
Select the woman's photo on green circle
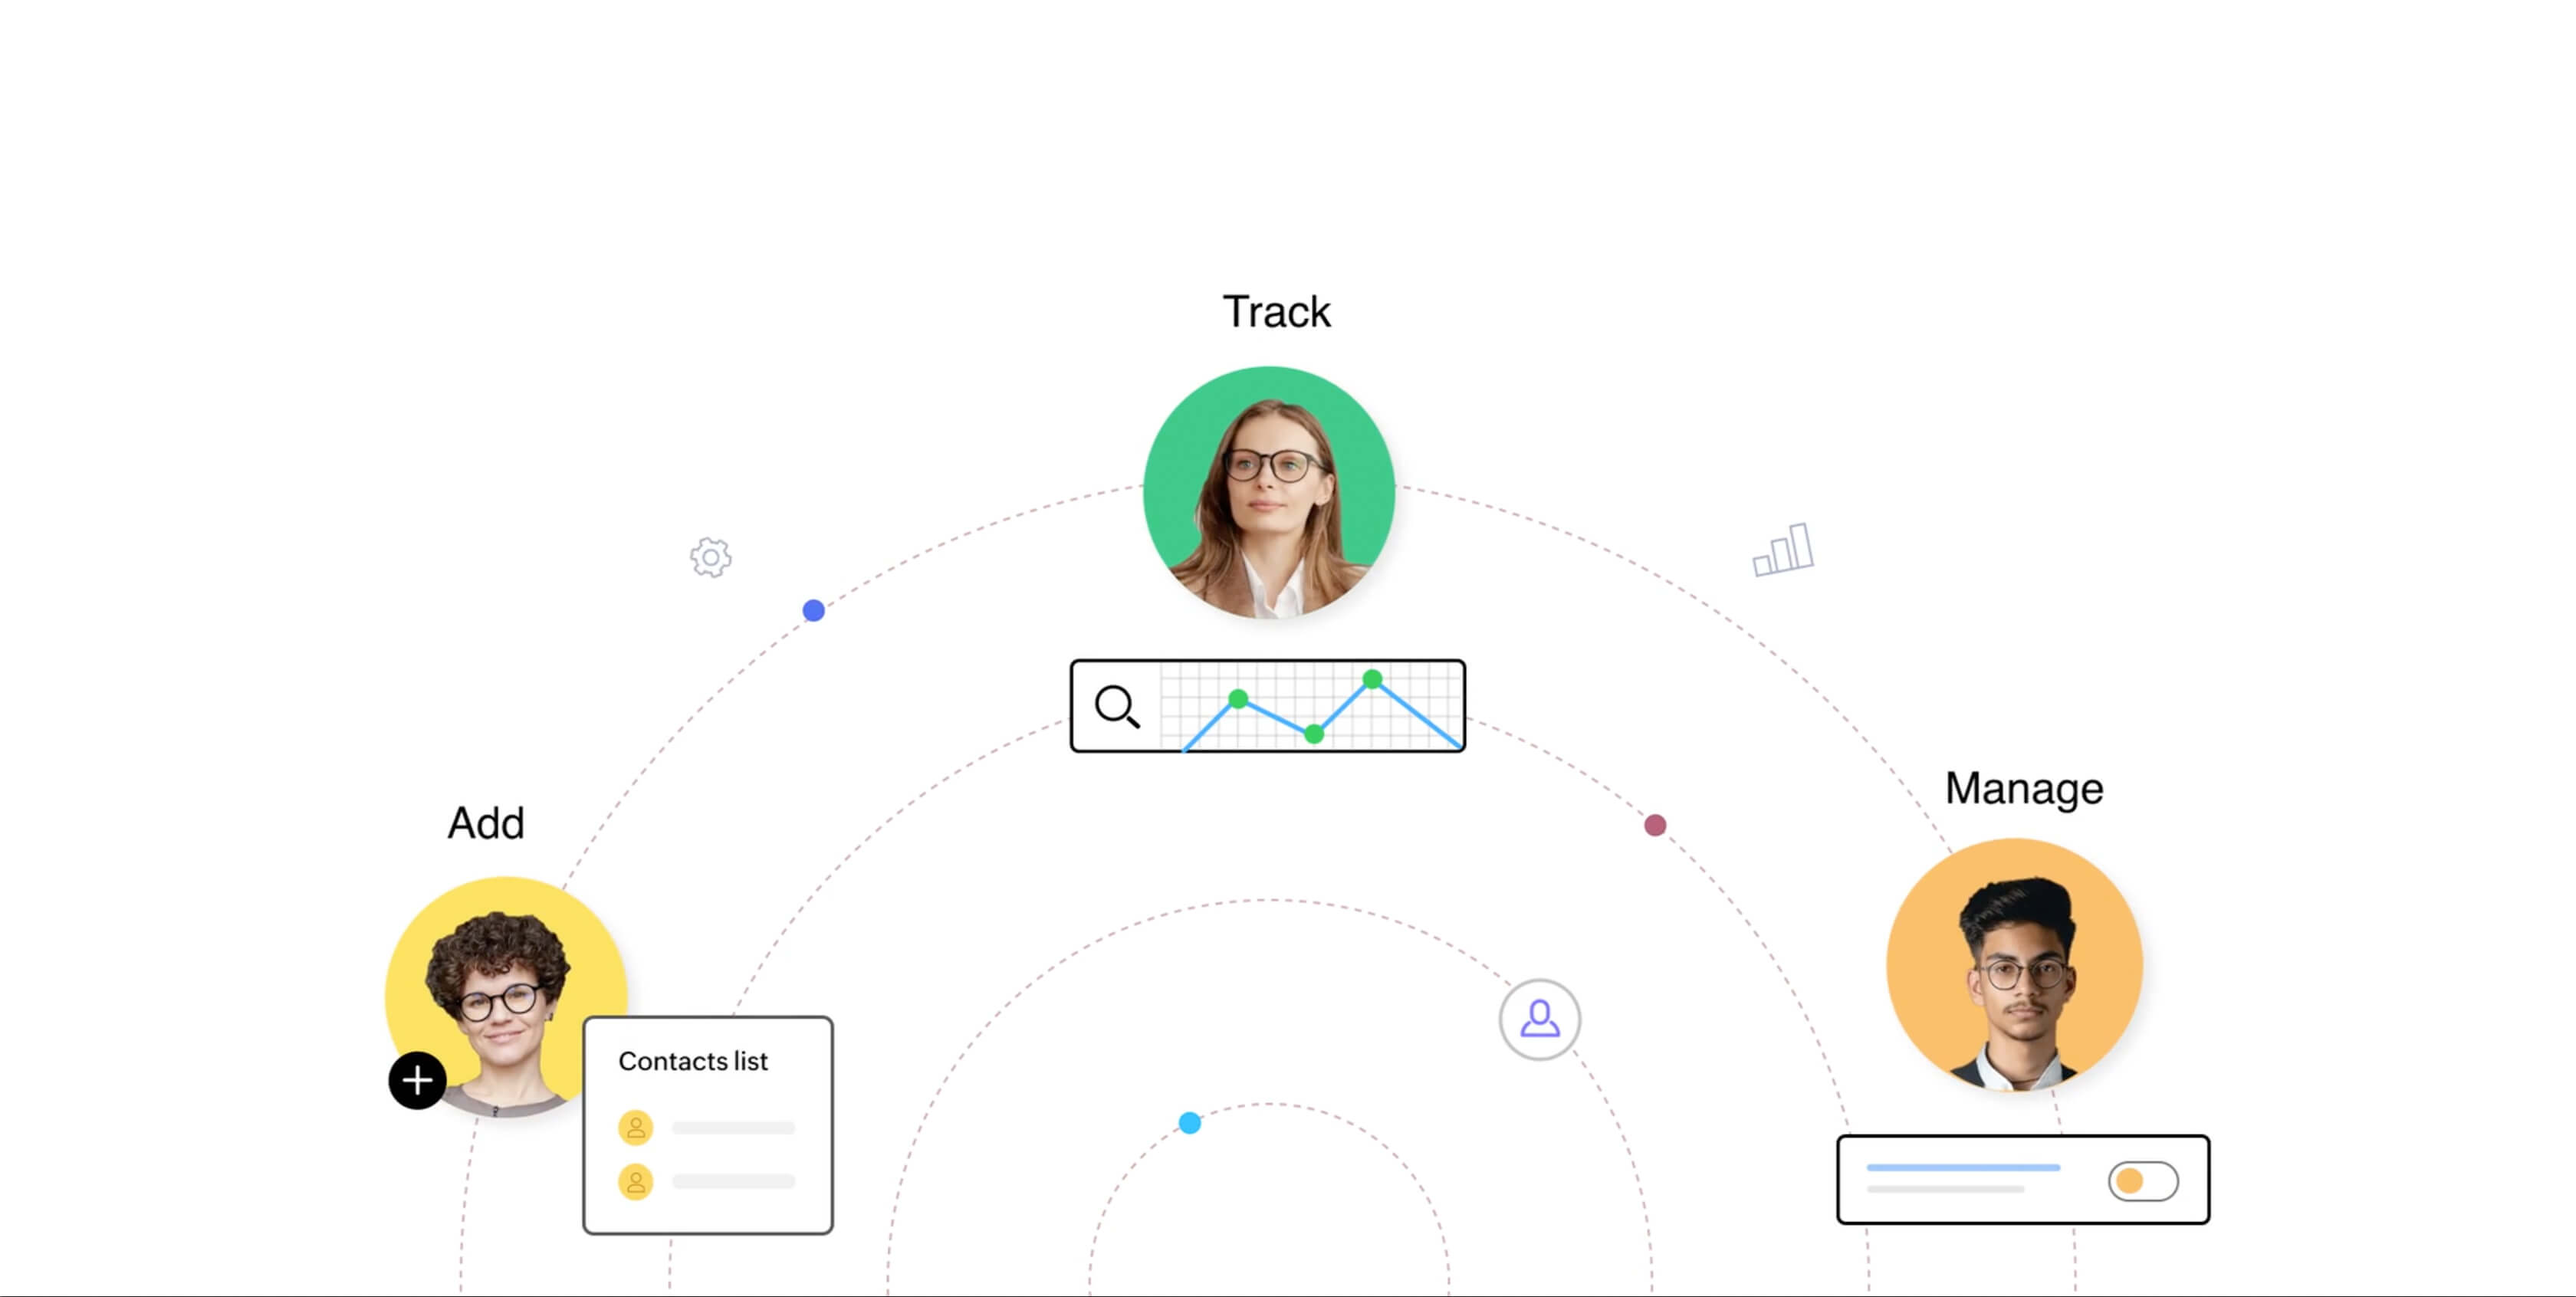[x=1269, y=492]
